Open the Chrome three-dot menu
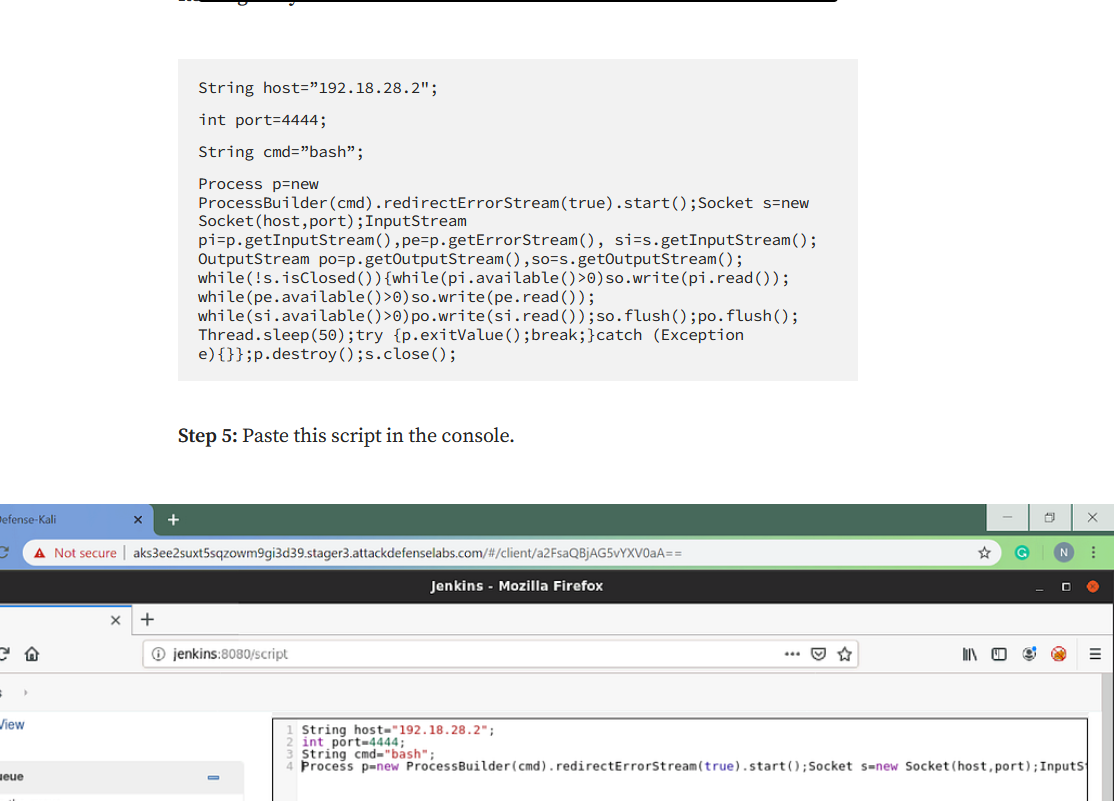The width and height of the screenshot is (1117, 801). click(1093, 552)
